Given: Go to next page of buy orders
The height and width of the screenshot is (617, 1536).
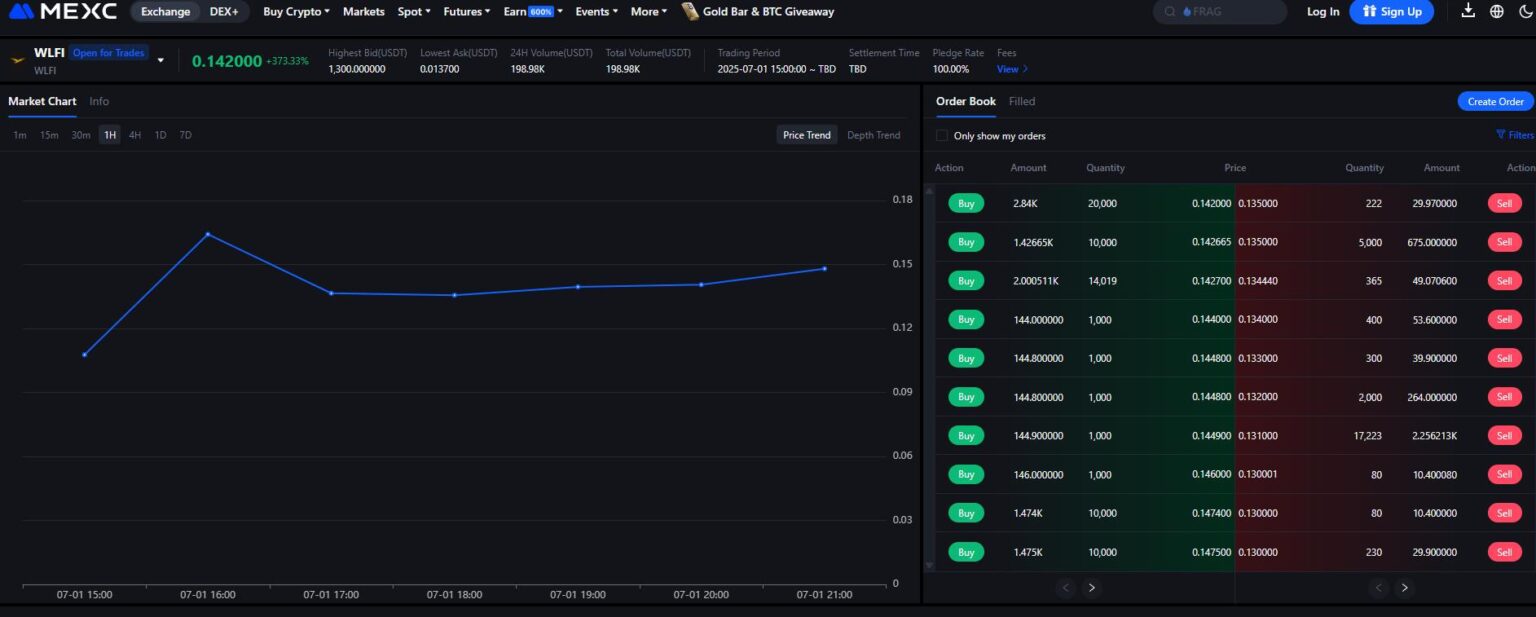Looking at the screenshot, I should click(1092, 588).
